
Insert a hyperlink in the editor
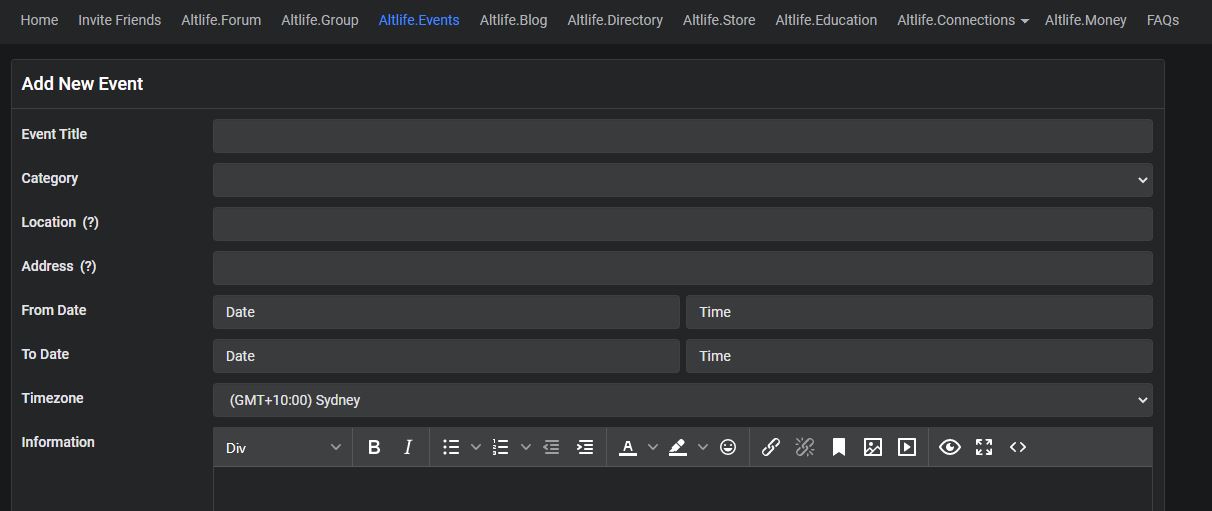coord(771,448)
